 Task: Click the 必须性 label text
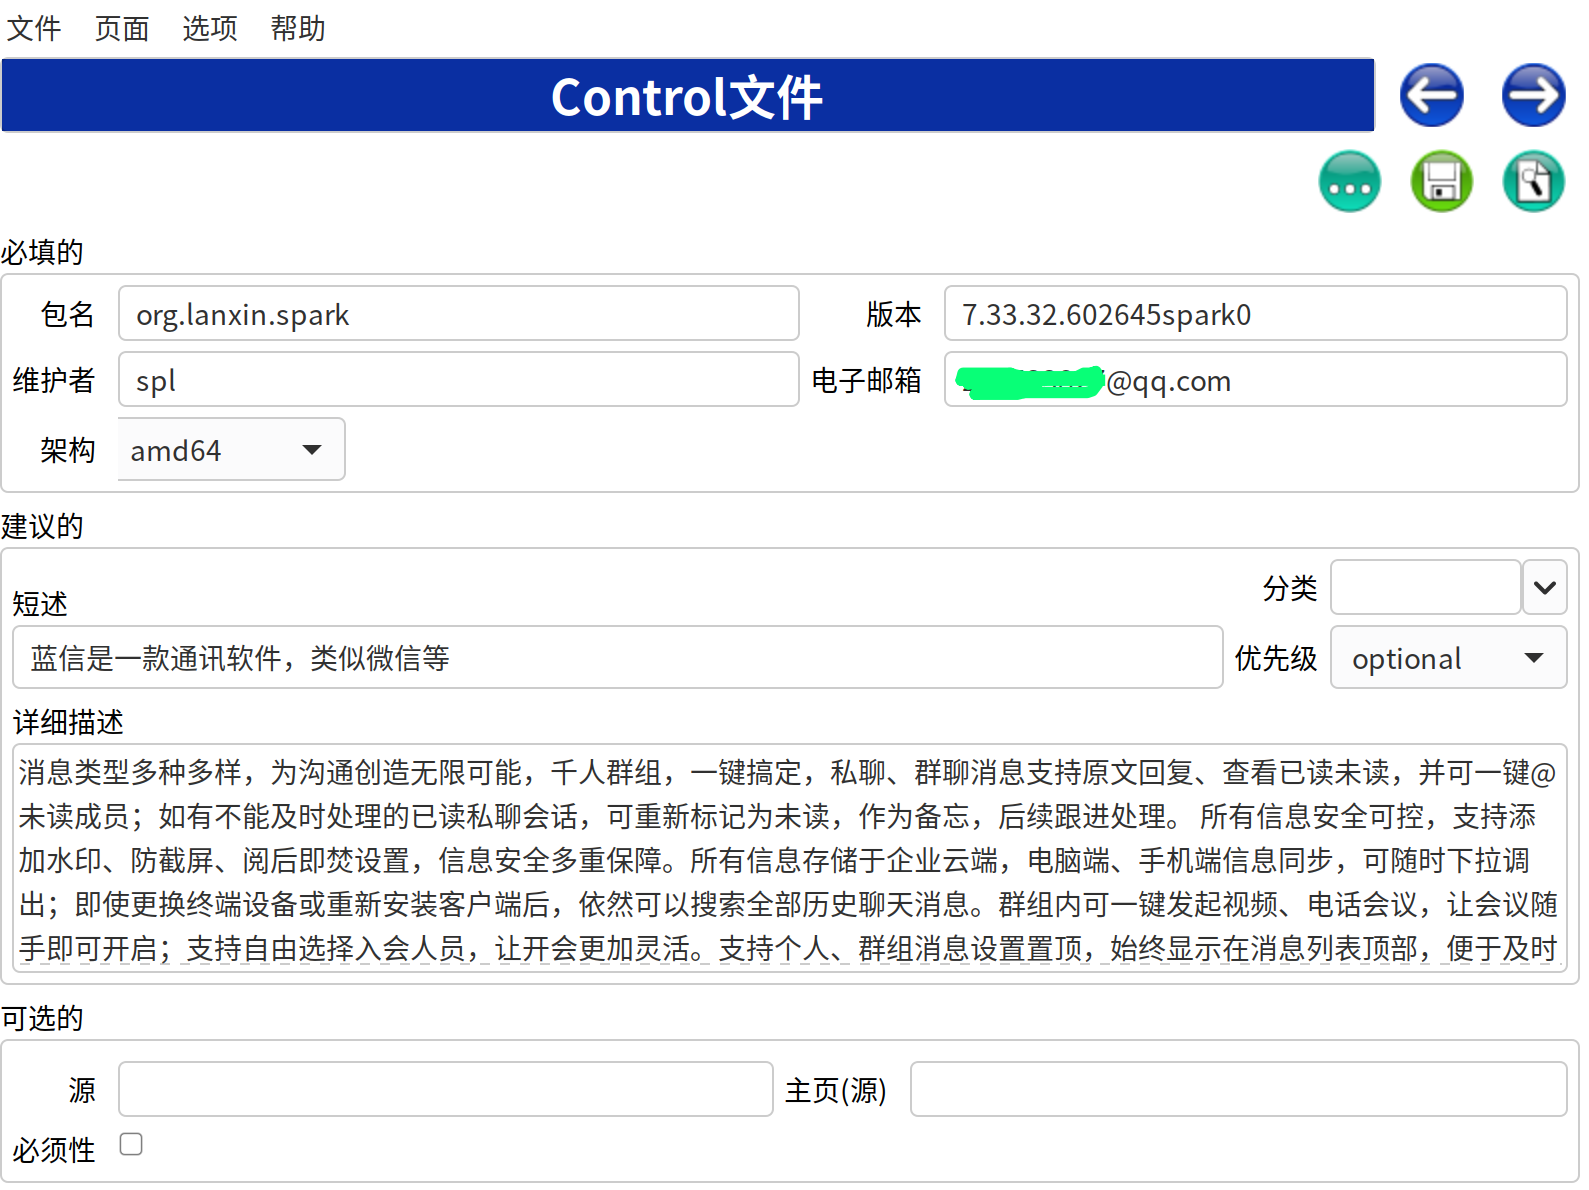(54, 1150)
